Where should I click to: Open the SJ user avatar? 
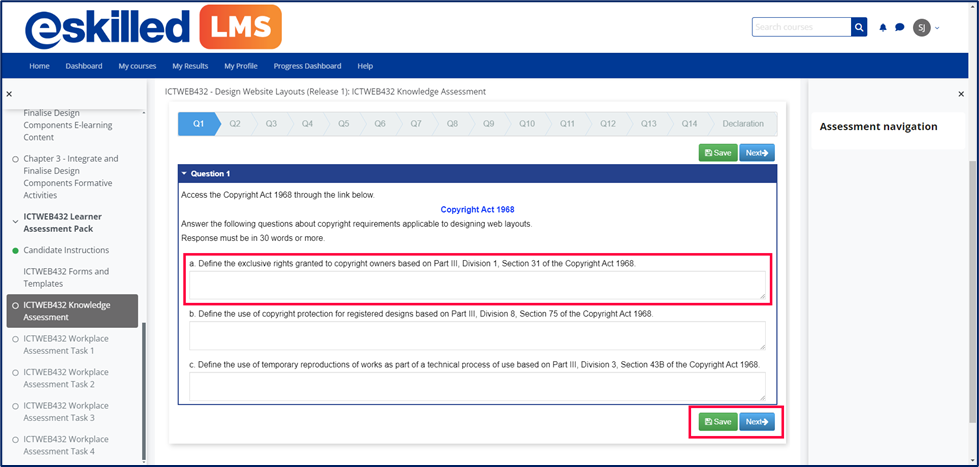point(922,27)
